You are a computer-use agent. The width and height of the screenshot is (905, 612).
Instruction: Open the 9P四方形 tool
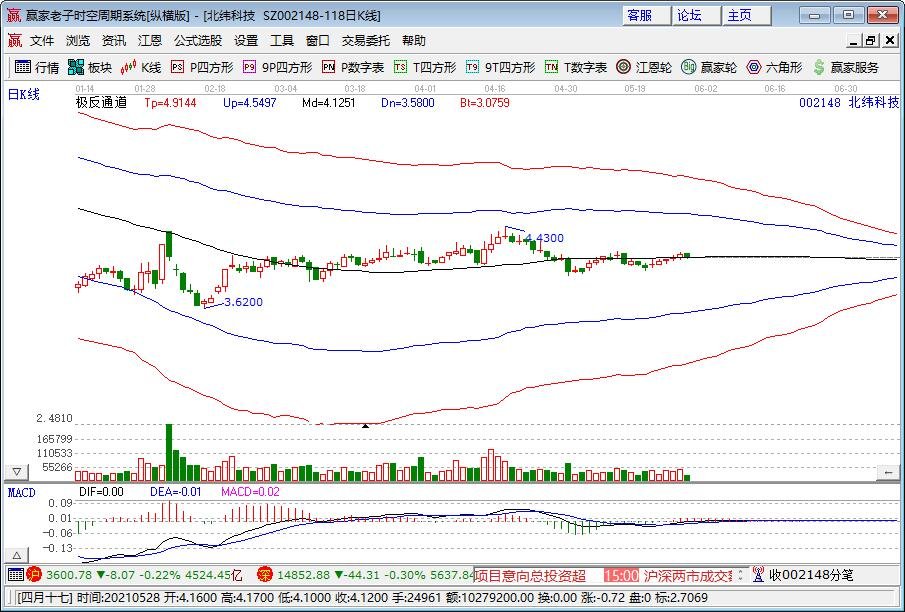[x=278, y=68]
